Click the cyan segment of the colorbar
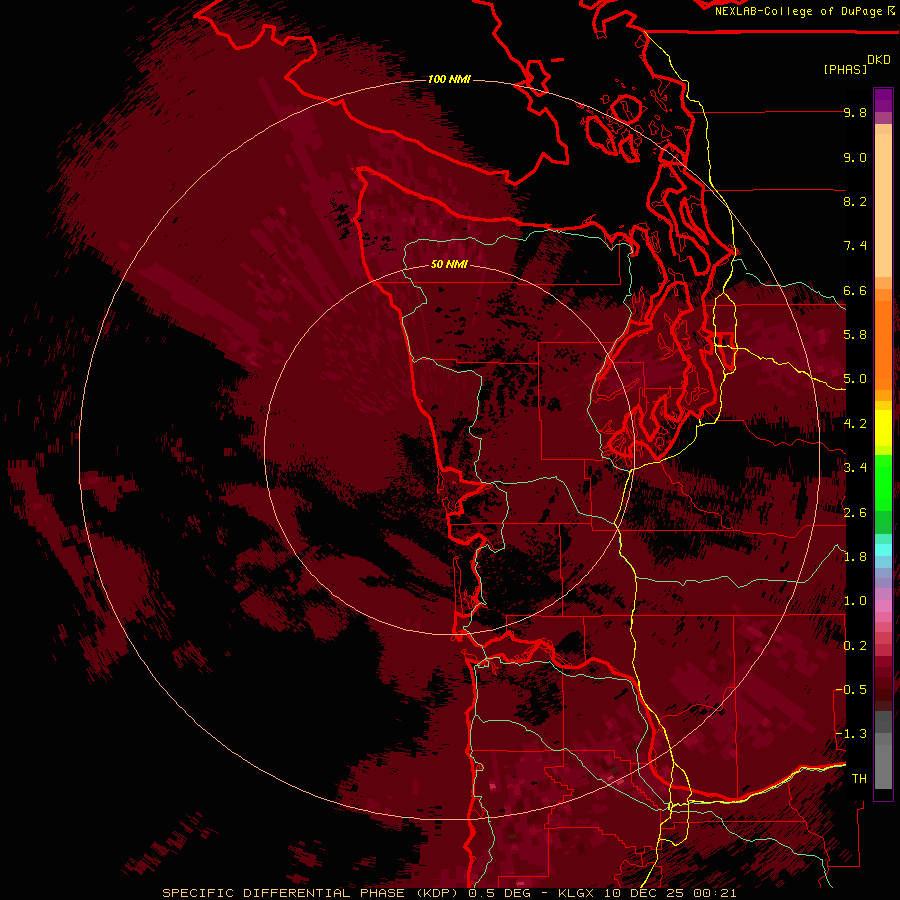Image resolution: width=900 pixels, height=900 pixels. coord(883,550)
